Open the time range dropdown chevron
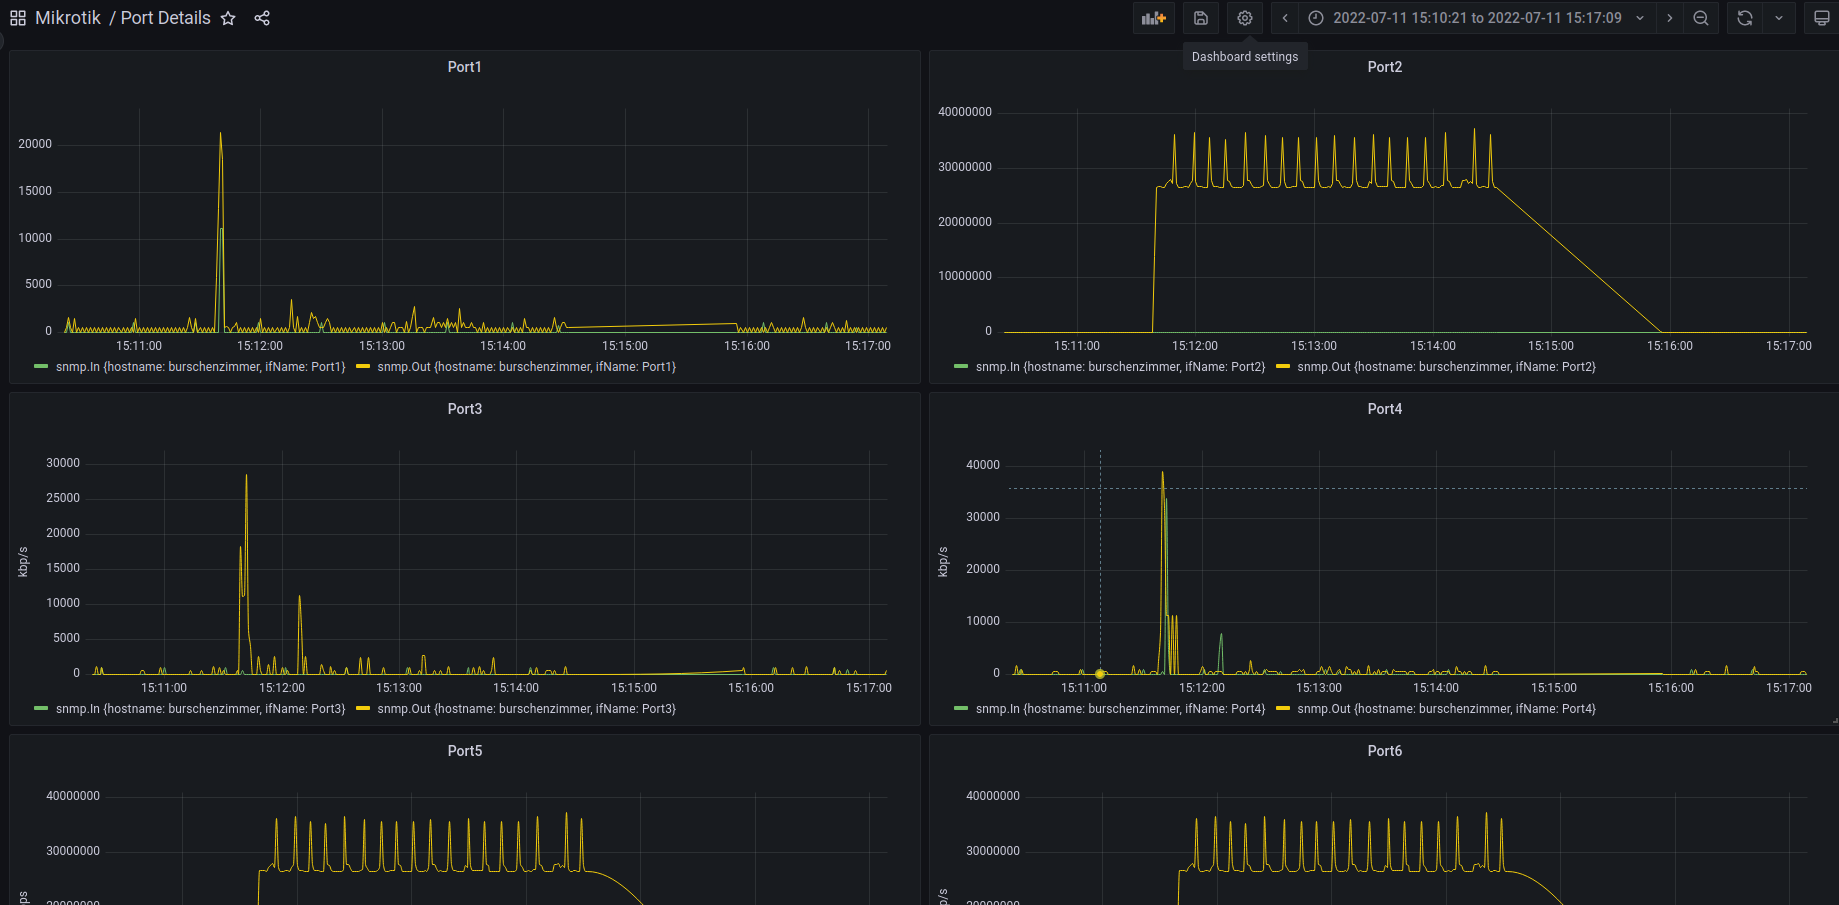Viewport: 1839px width, 905px height. (1641, 18)
